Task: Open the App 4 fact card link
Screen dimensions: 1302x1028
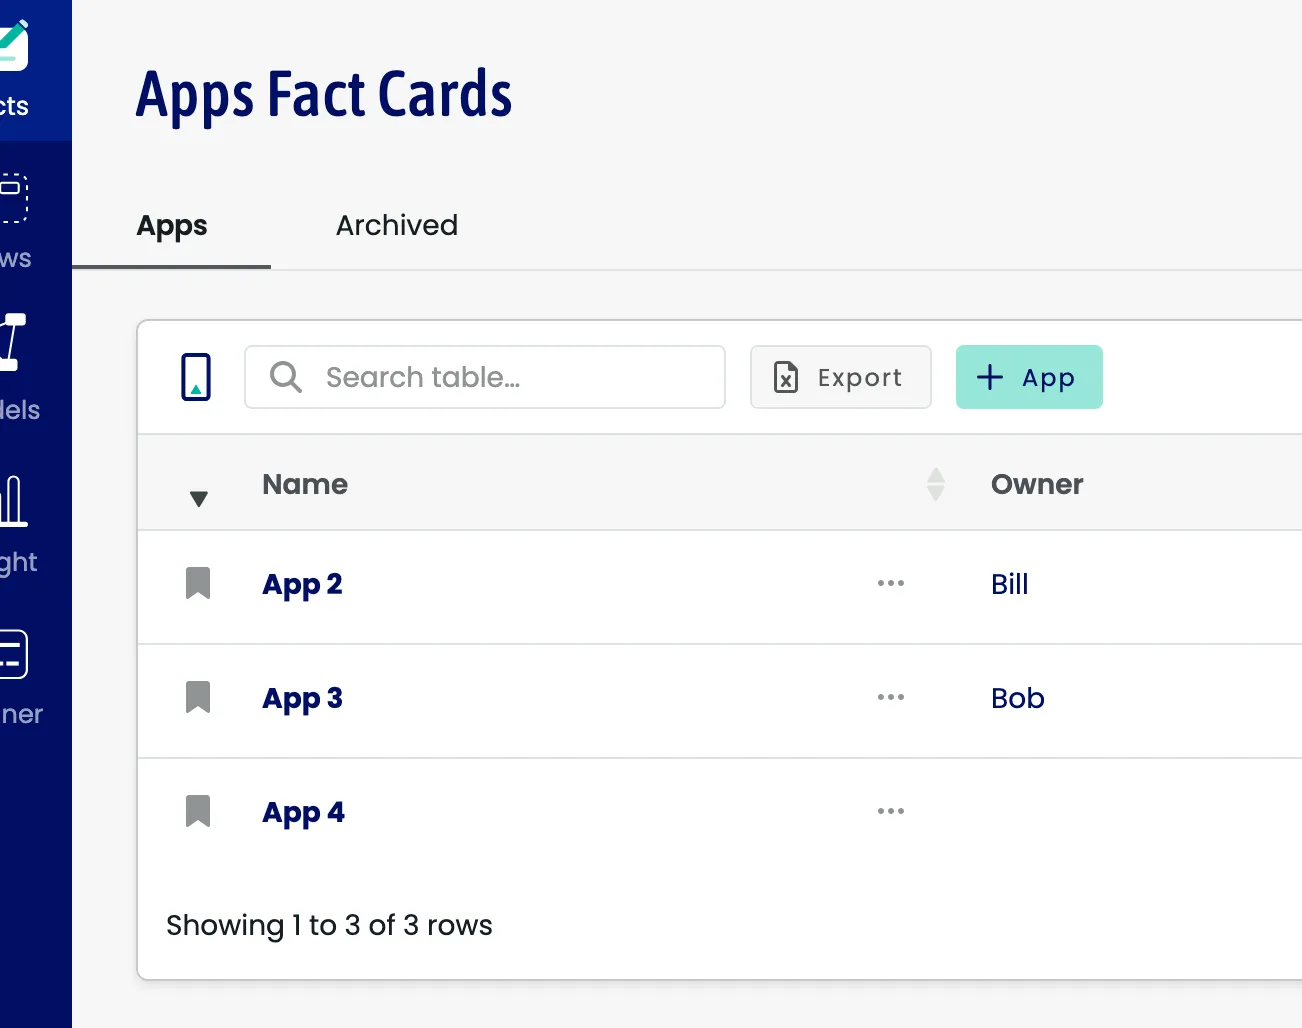Action: tap(303, 812)
